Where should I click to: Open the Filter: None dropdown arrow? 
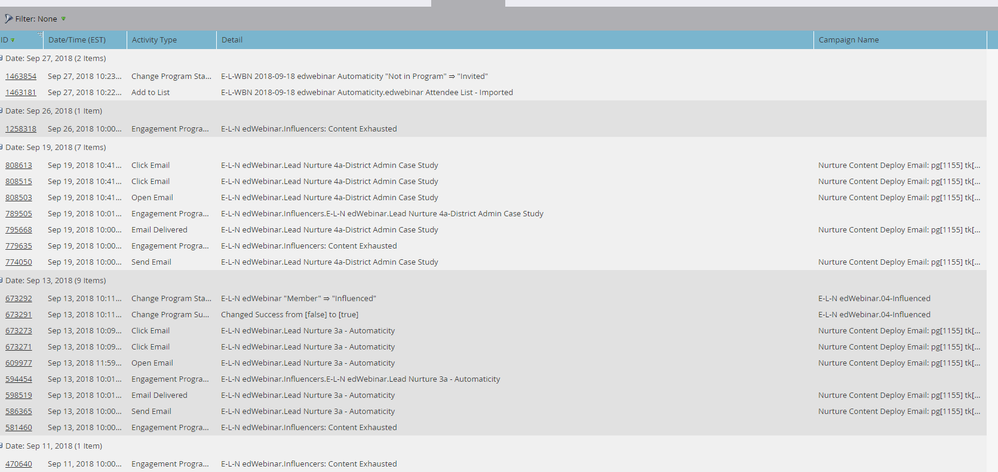(64, 19)
